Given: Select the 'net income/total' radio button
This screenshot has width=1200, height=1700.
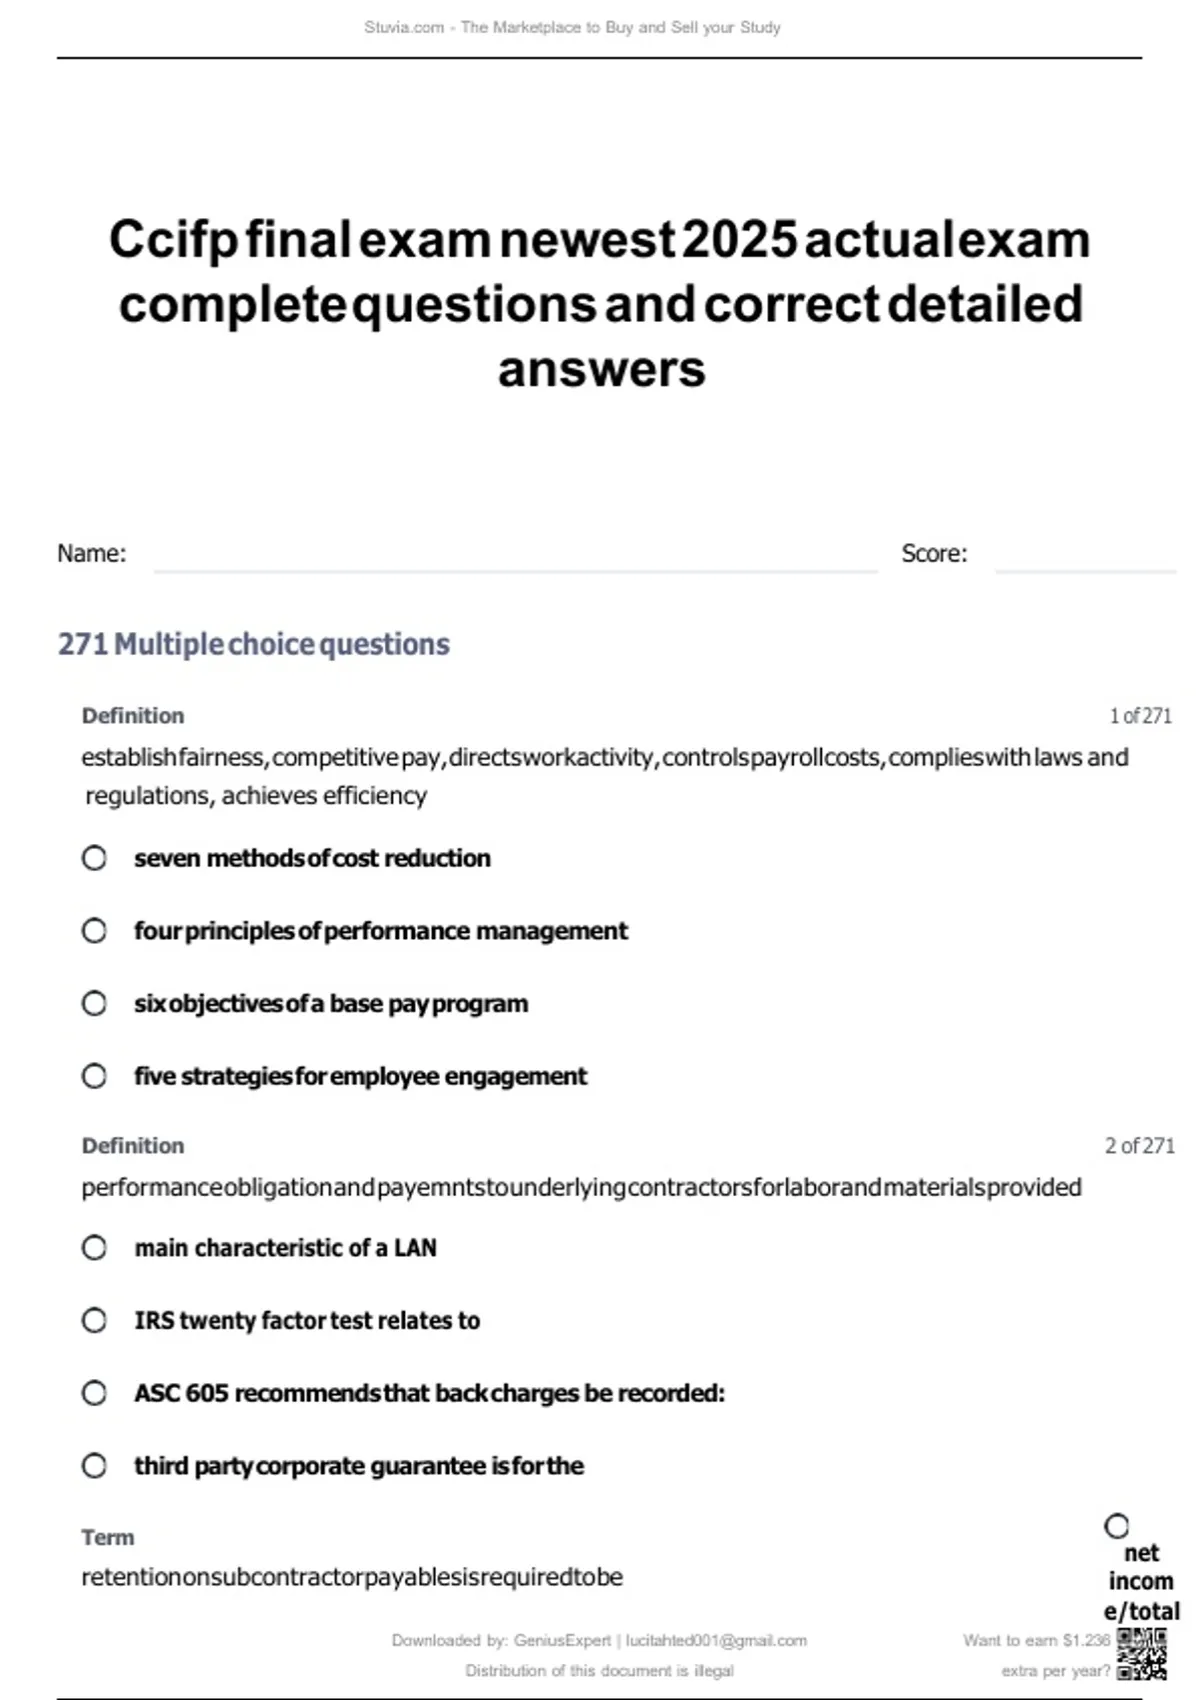Looking at the screenshot, I should click(1117, 1526).
